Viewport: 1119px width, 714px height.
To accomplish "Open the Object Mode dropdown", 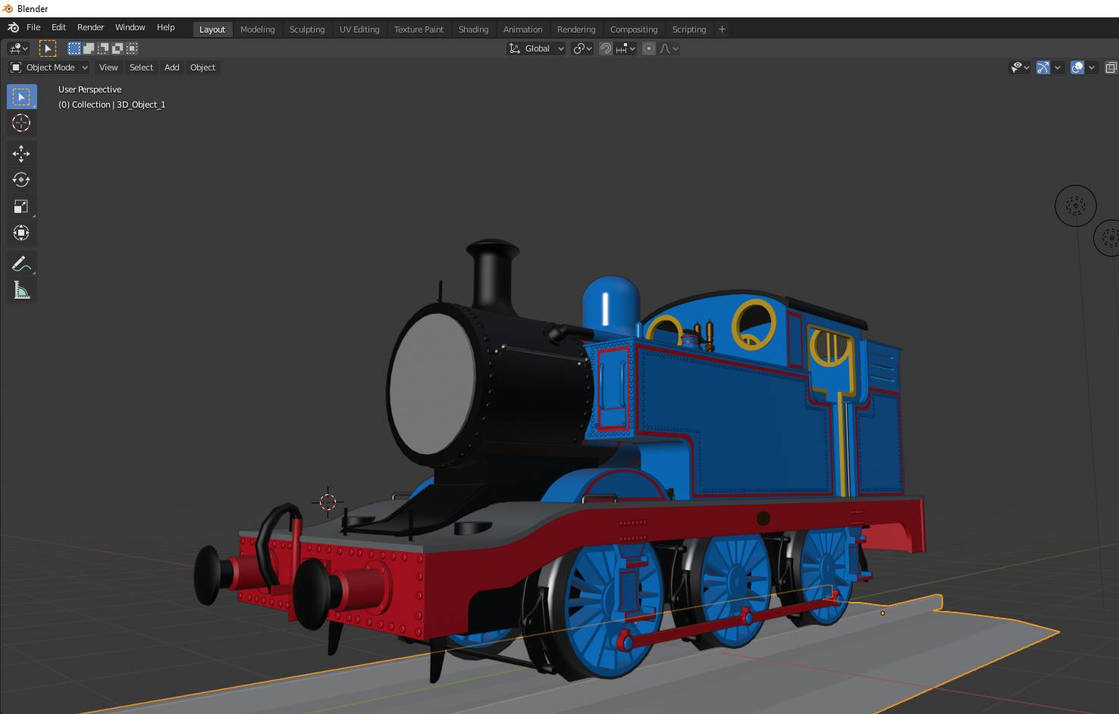I will click(x=49, y=67).
